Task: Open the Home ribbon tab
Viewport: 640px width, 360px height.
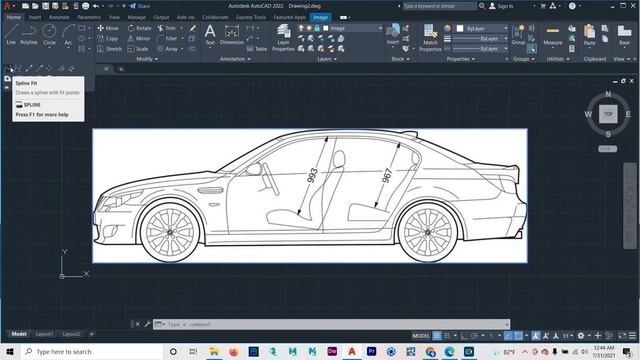Action: point(13,17)
